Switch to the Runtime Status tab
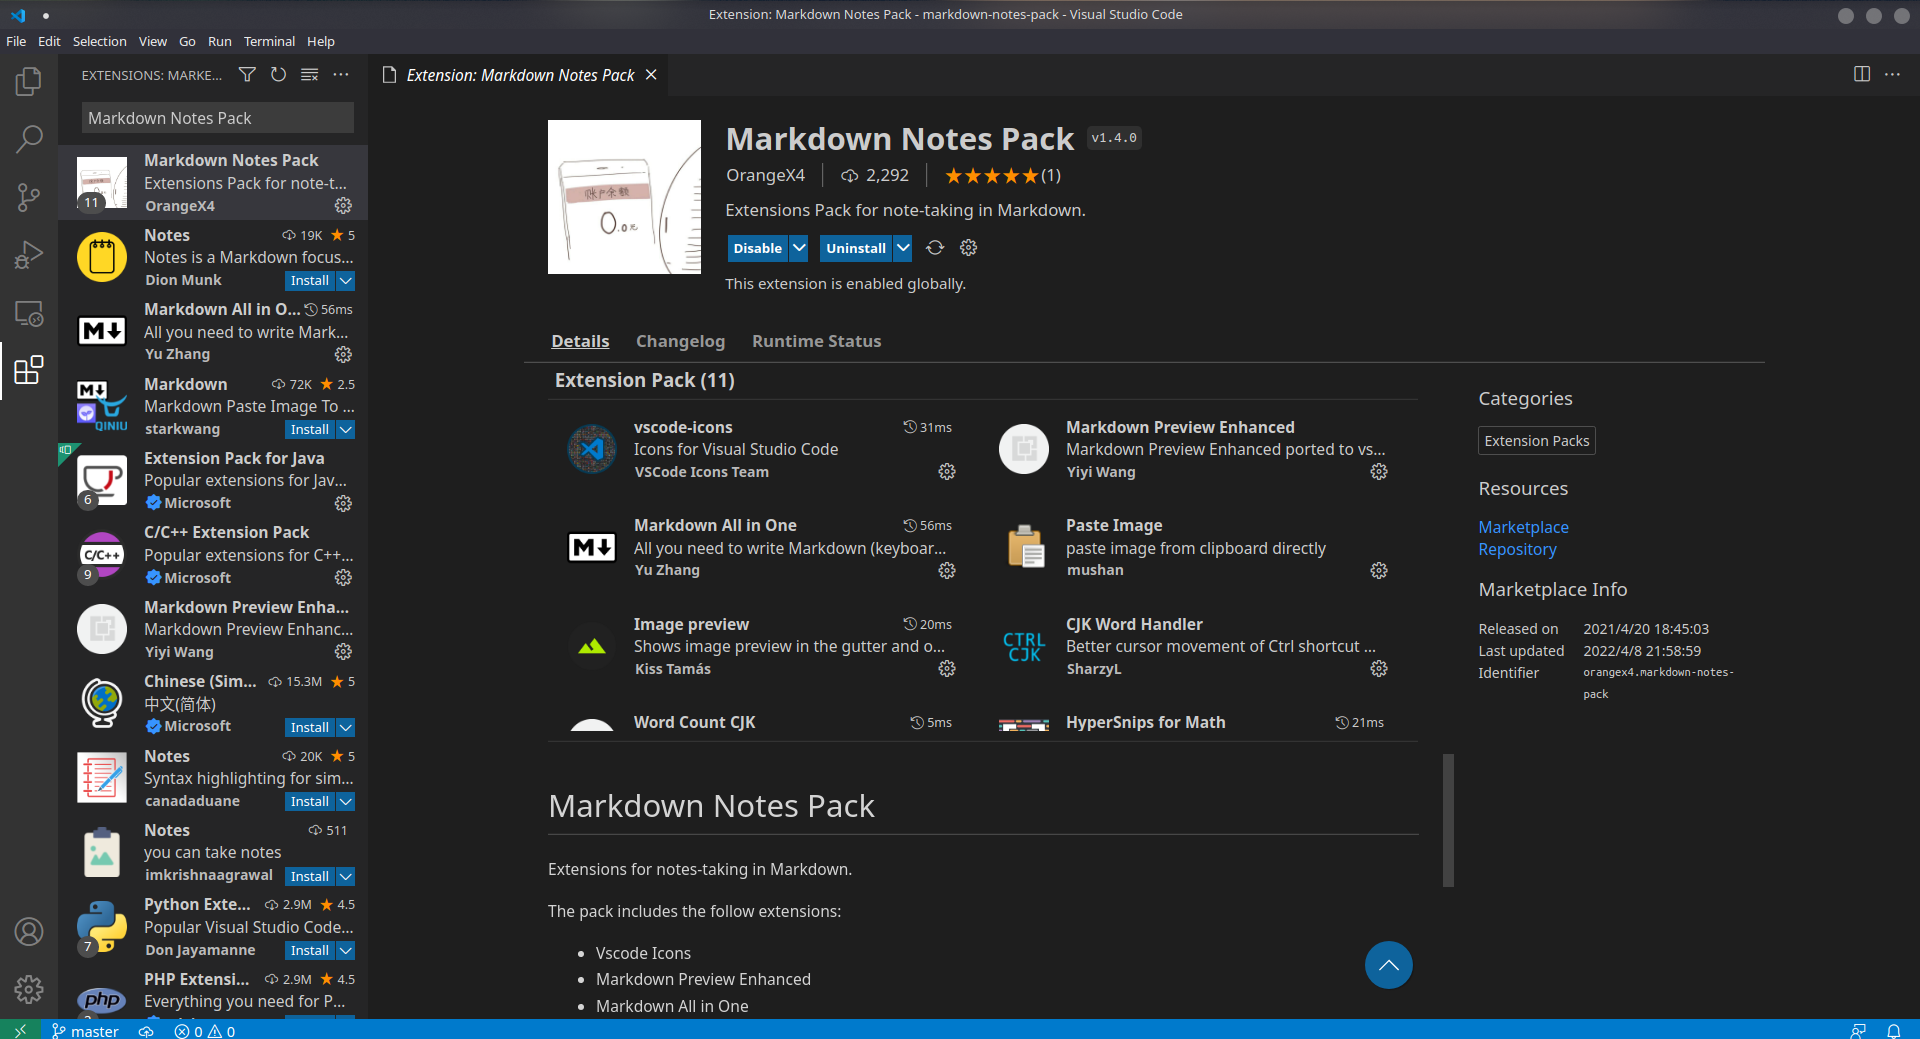Viewport: 1920px width, 1039px height. (817, 341)
